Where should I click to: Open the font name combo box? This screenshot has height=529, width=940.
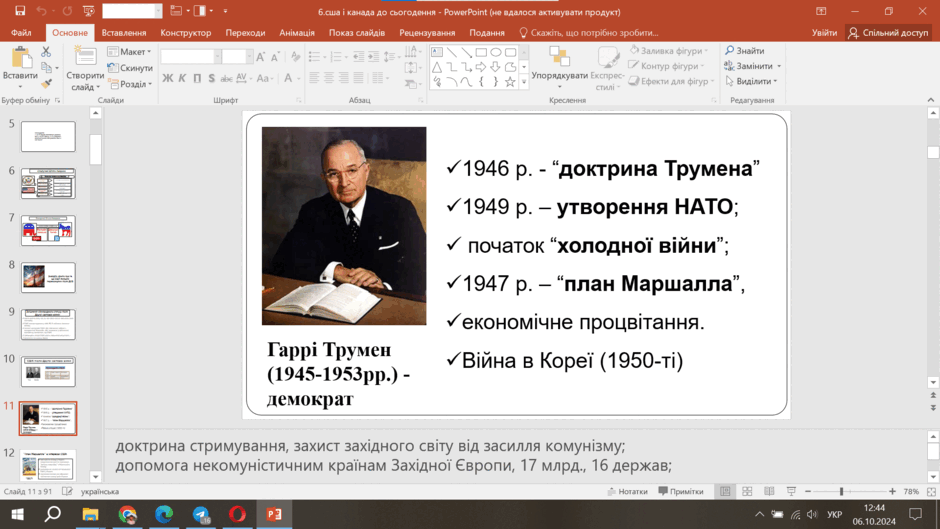click(x=190, y=57)
